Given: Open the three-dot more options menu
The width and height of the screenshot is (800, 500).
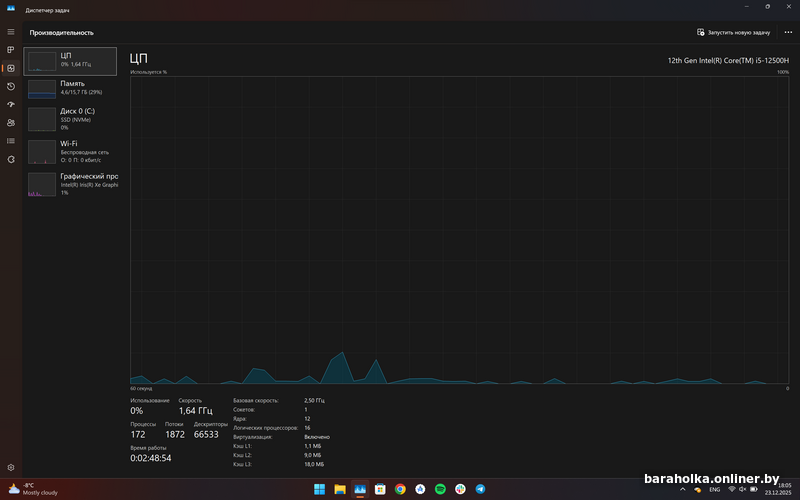Looking at the screenshot, I should (788, 32).
